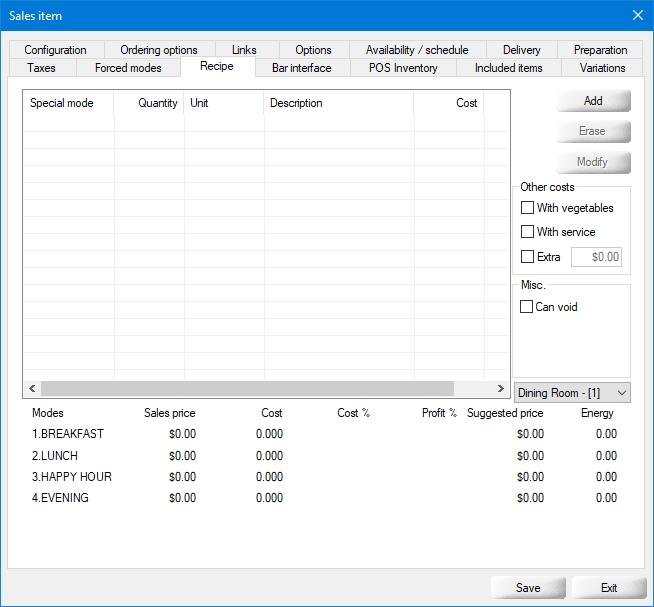Click the Add recipe button
654x607 pixels.
(x=593, y=101)
